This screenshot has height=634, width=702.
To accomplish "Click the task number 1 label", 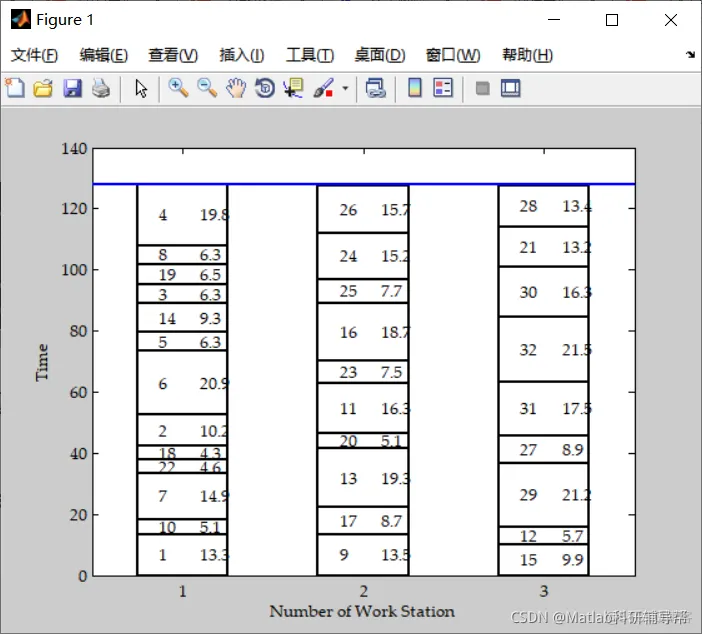I will point(163,555).
